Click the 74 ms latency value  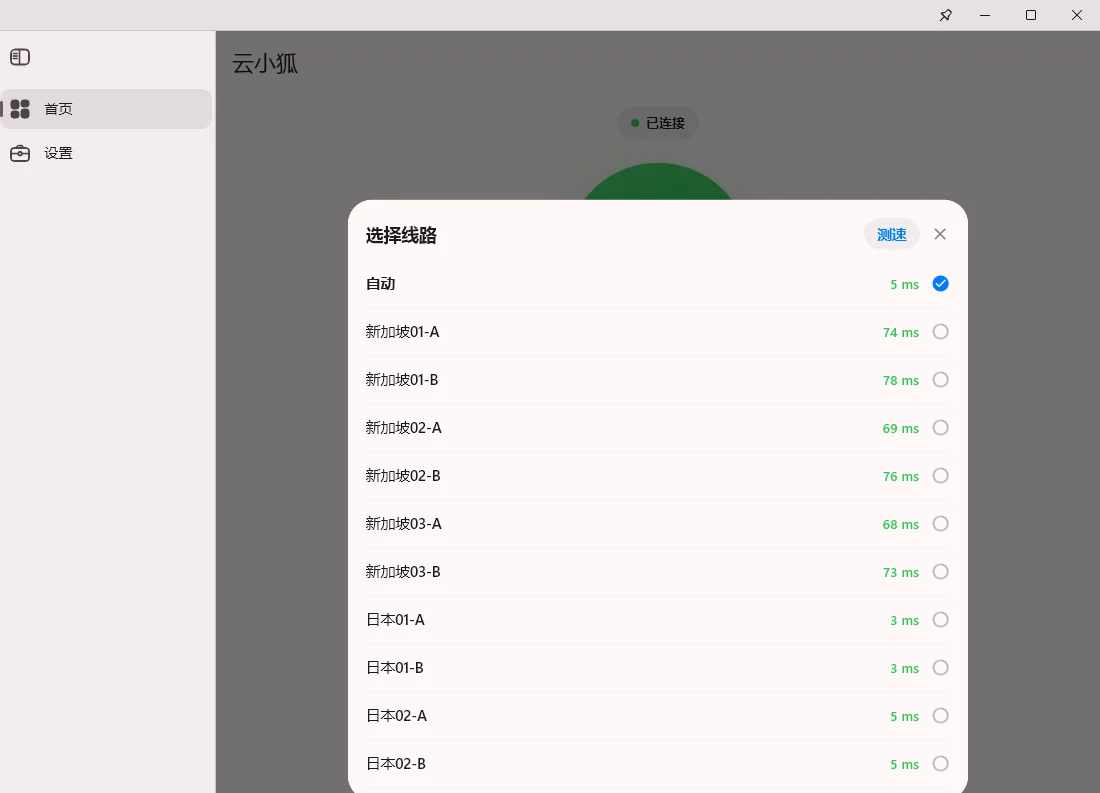(x=901, y=333)
